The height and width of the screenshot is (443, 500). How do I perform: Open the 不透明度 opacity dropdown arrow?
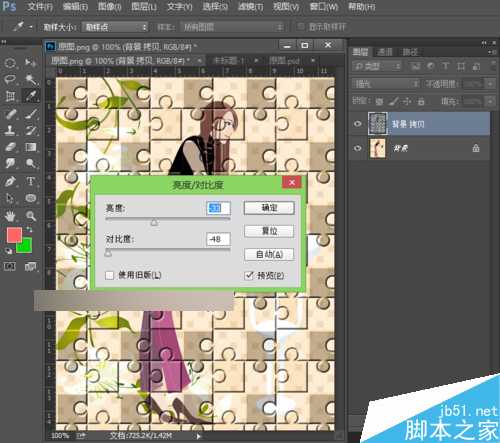[490, 84]
